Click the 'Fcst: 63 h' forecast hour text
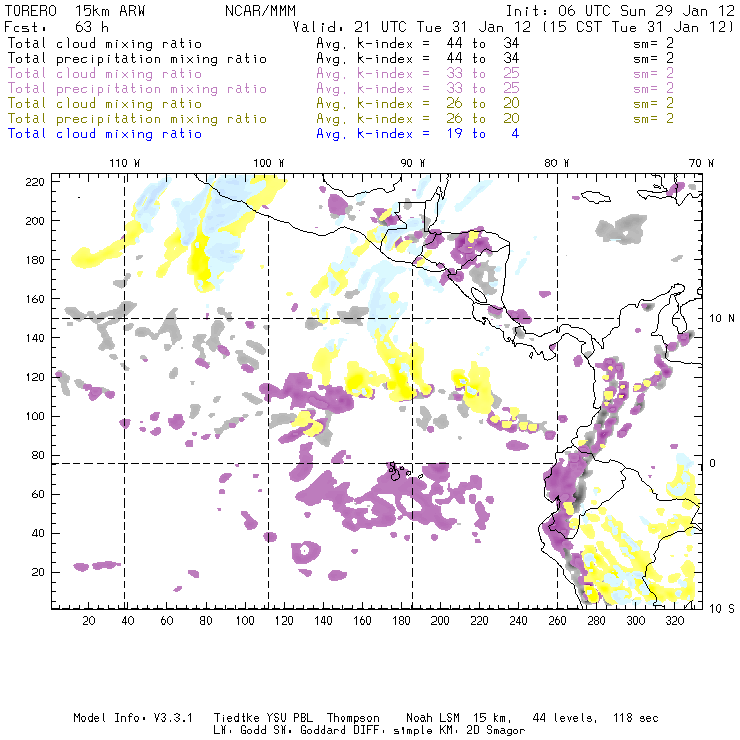 point(56,27)
